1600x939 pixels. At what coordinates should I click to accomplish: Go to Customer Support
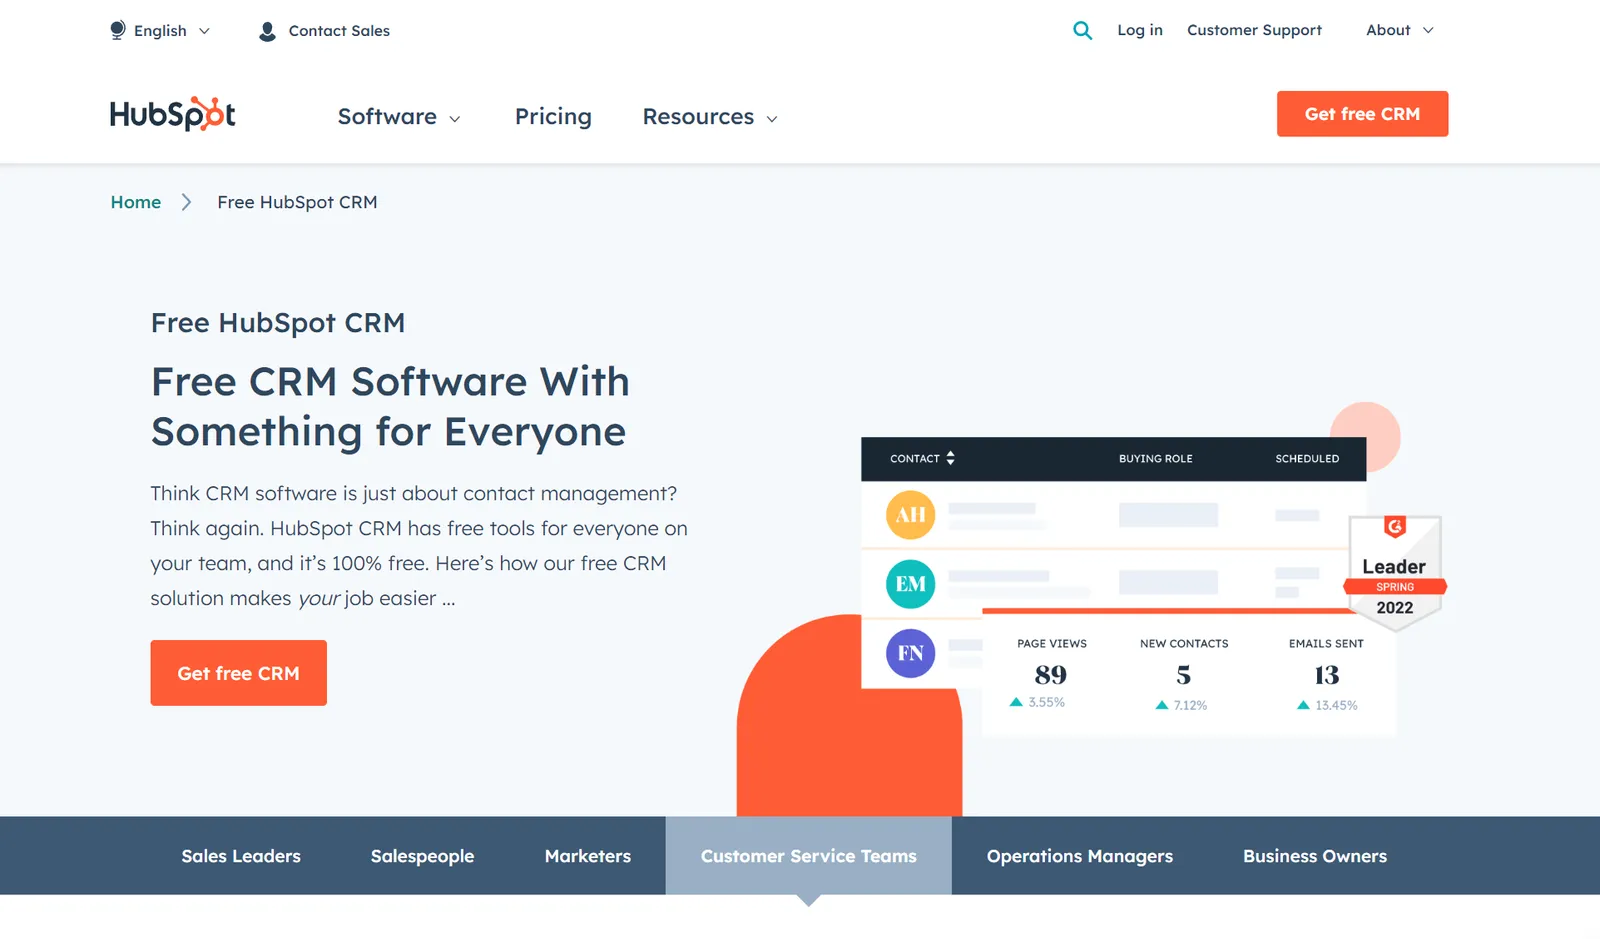pyautogui.click(x=1254, y=30)
